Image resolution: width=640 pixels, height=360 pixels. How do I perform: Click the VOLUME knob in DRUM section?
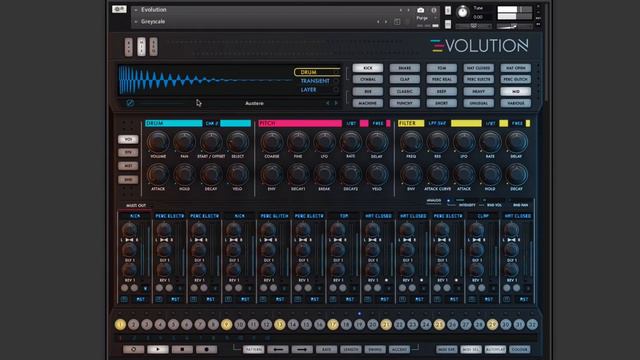pyautogui.click(x=158, y=142)
